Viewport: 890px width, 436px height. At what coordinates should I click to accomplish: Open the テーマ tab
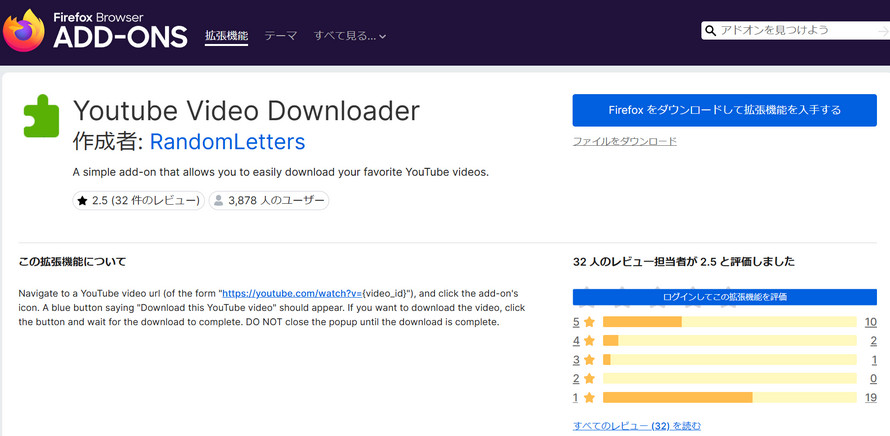tap(281, 36)
